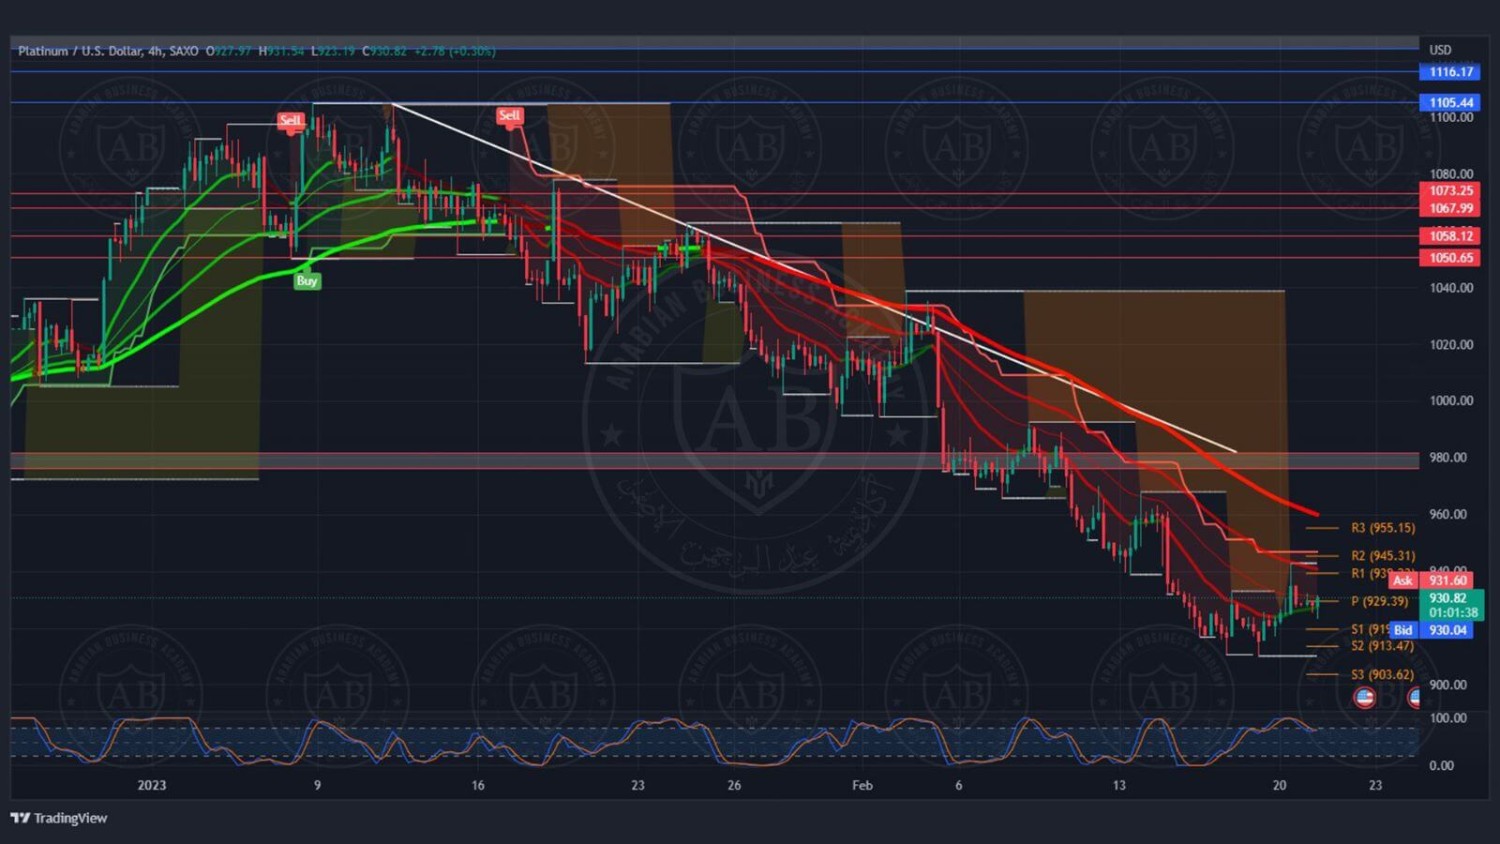Click the 2023 year label on time axis
The image size is (1500, 844).
(152, 785)
